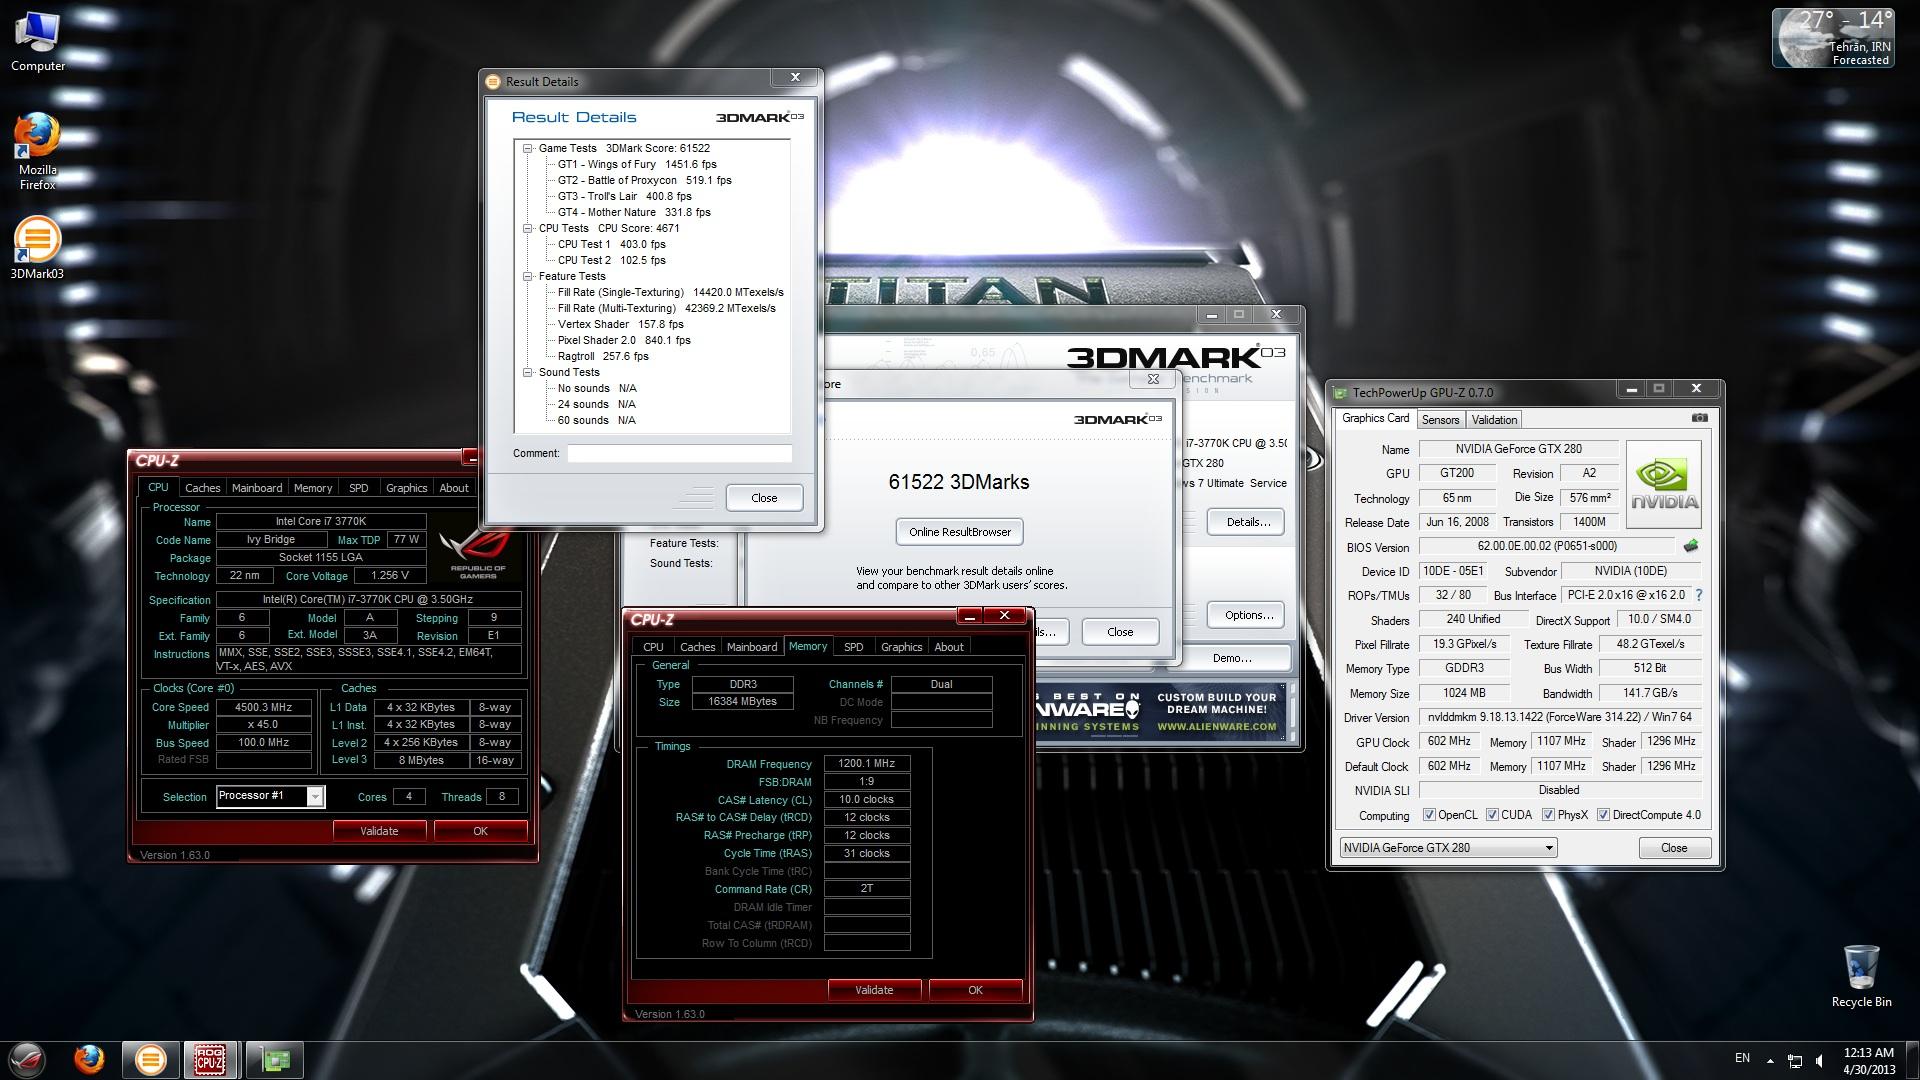Click the network icon in the system tray
Image resolution: width=1920 pixels, height=1080 pixels.
coord(1795,1060)
